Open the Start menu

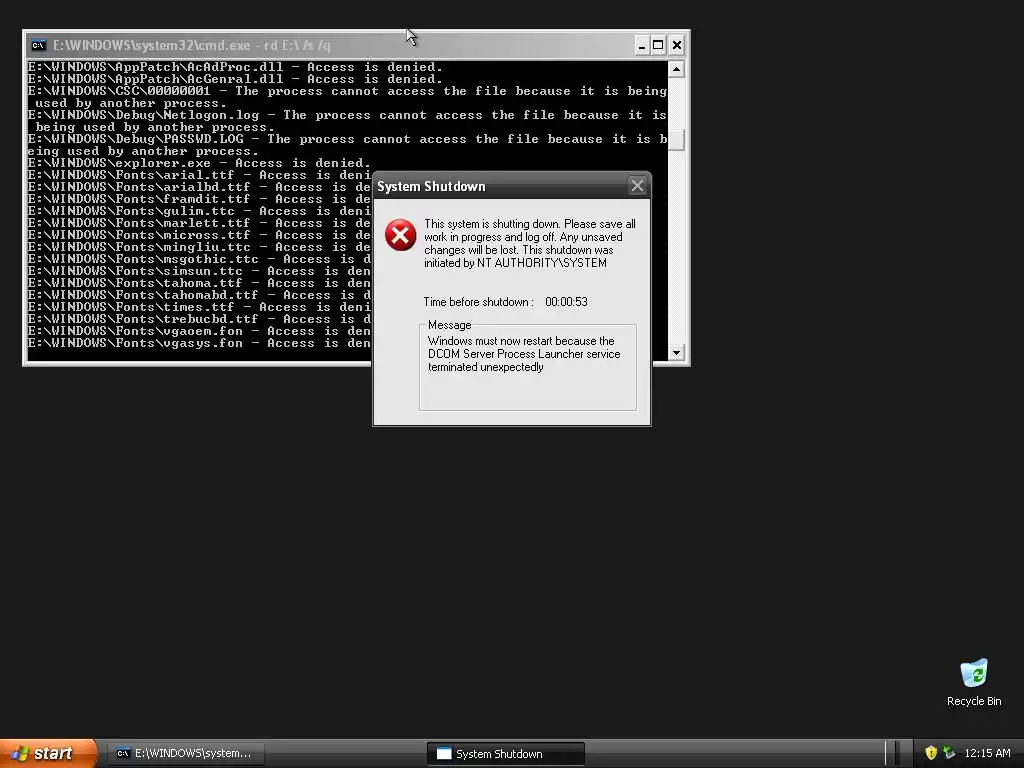click(x=47, y=753)
